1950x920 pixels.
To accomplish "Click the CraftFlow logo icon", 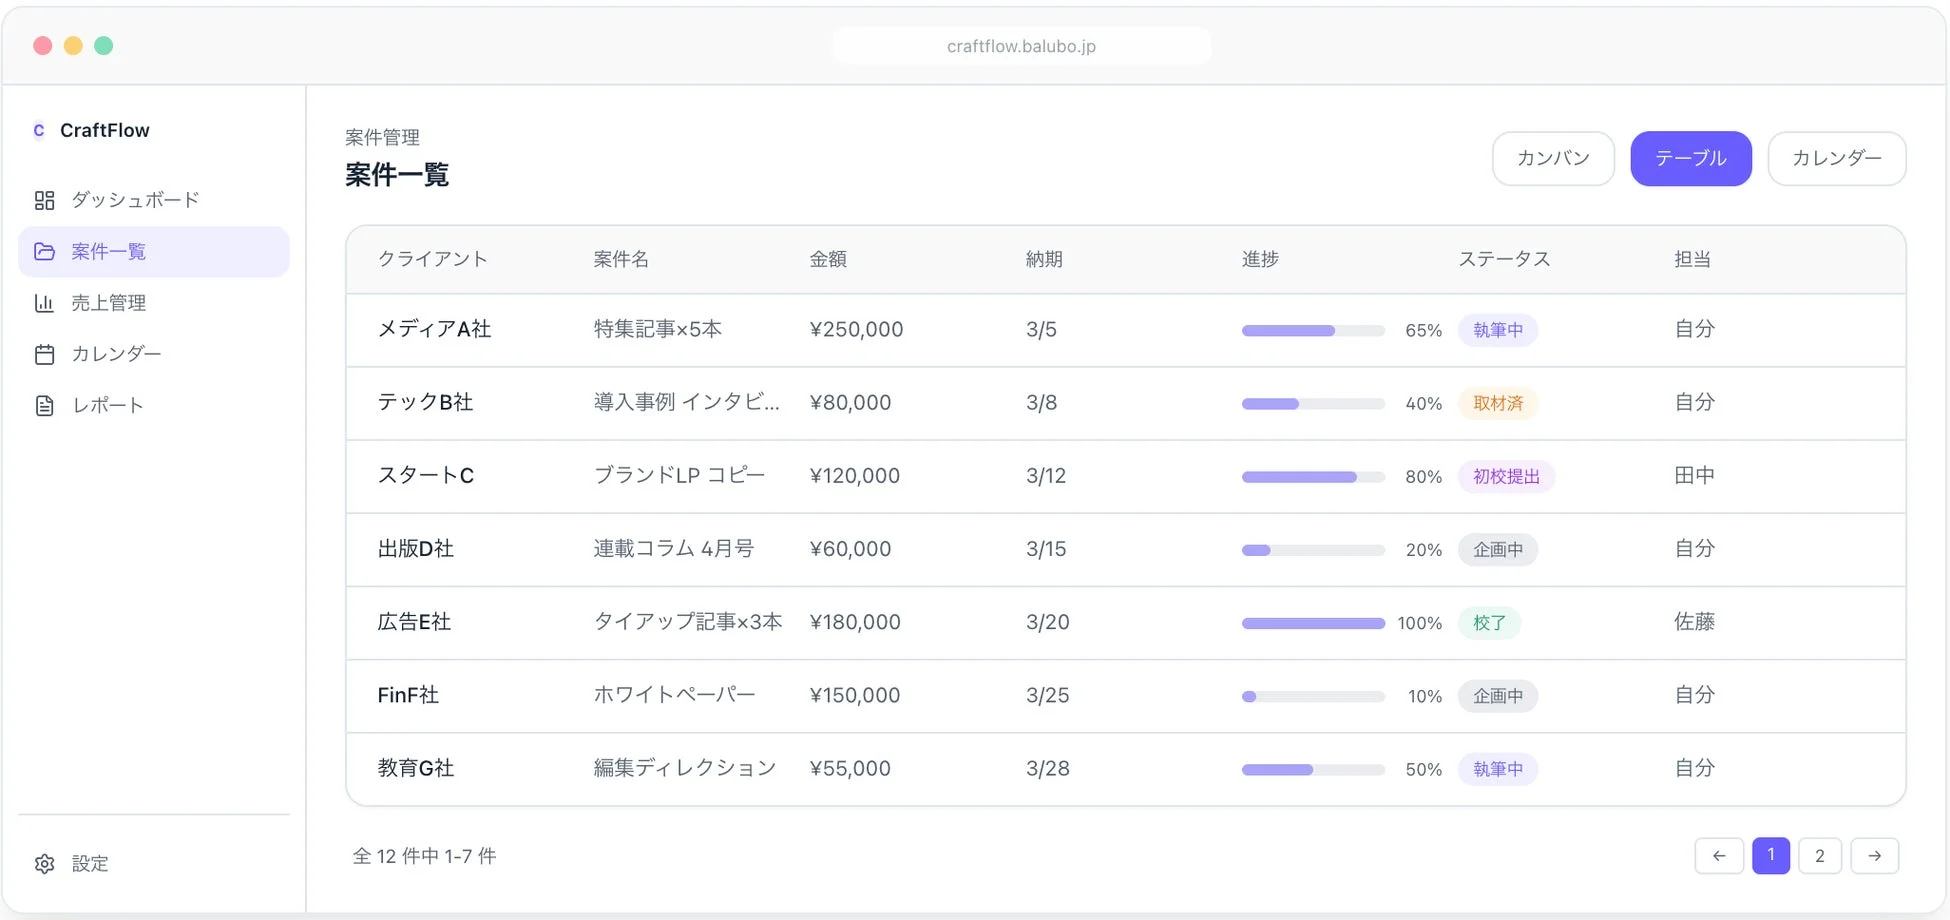I will pyautogui.click(x=39, y=130).
